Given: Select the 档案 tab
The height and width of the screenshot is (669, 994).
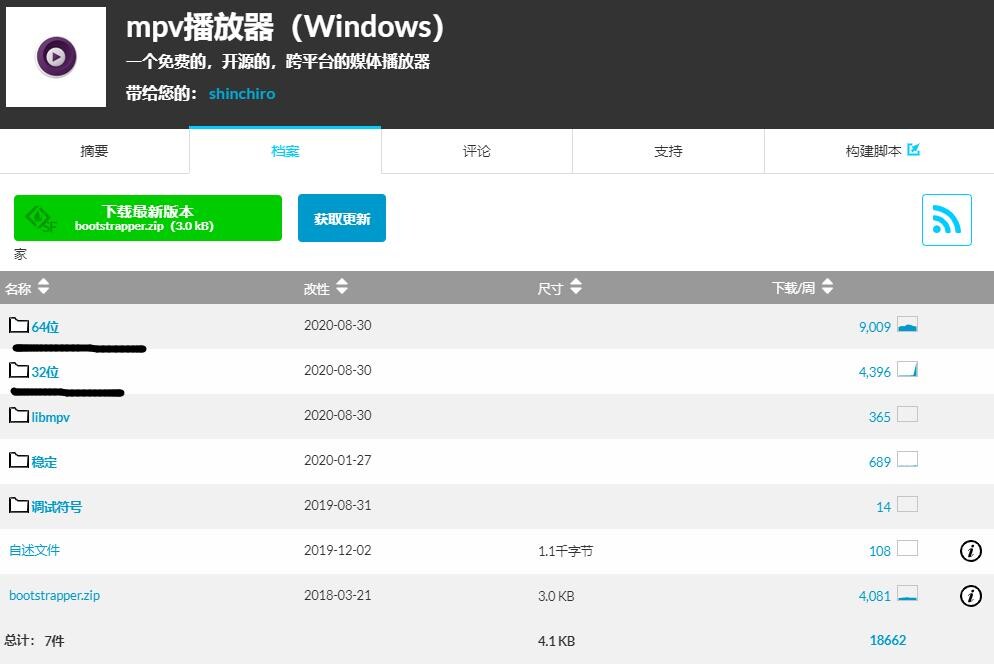Looking at the screenshot, I should click(285, 151).
